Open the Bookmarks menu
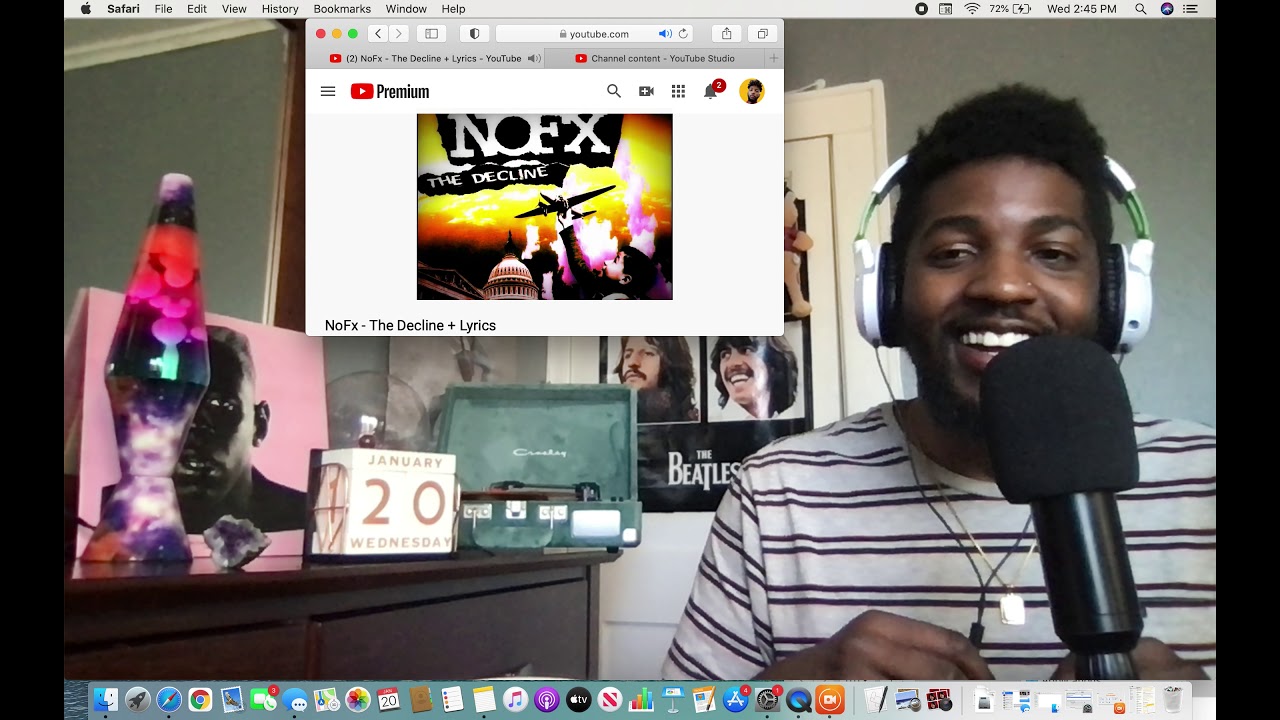 point(342,9)
